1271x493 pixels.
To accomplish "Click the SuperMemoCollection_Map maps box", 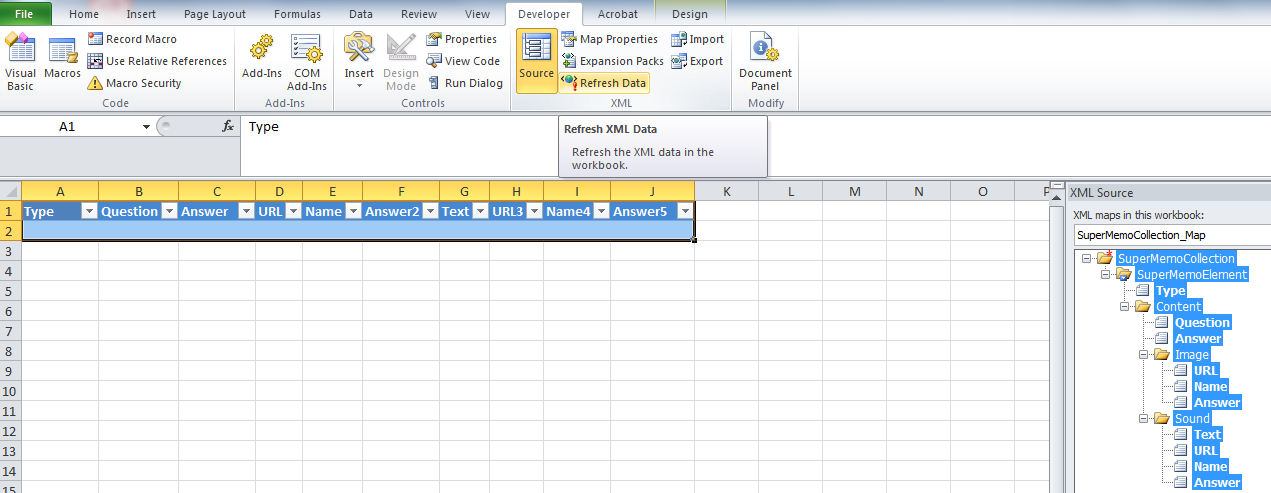I will [x=1172, y=236].
